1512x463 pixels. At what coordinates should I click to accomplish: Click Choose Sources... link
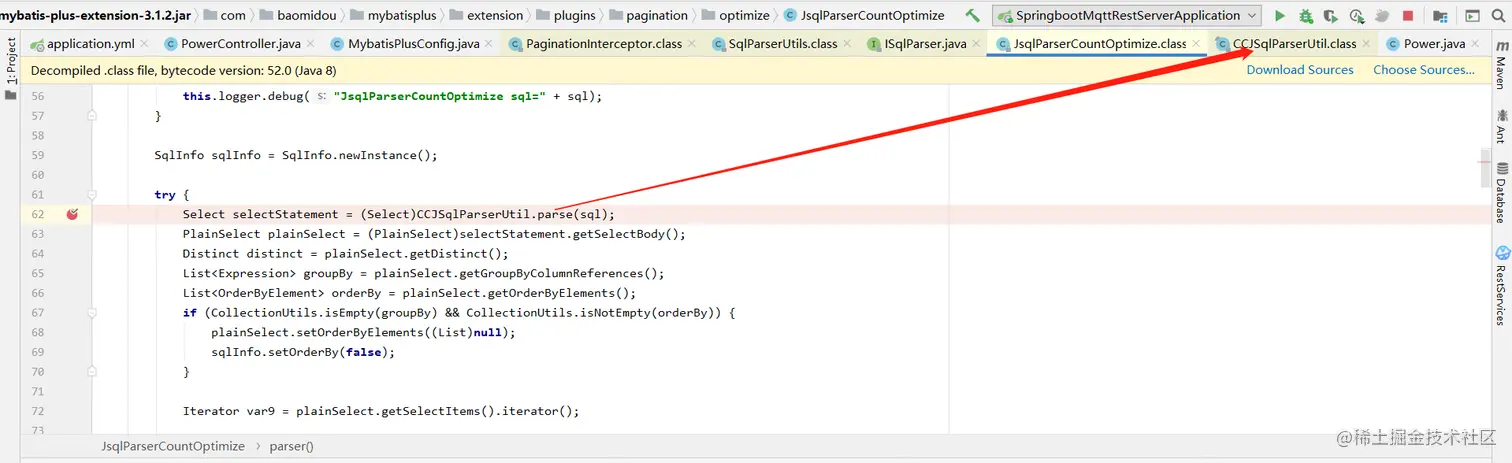click(1424, 70)
